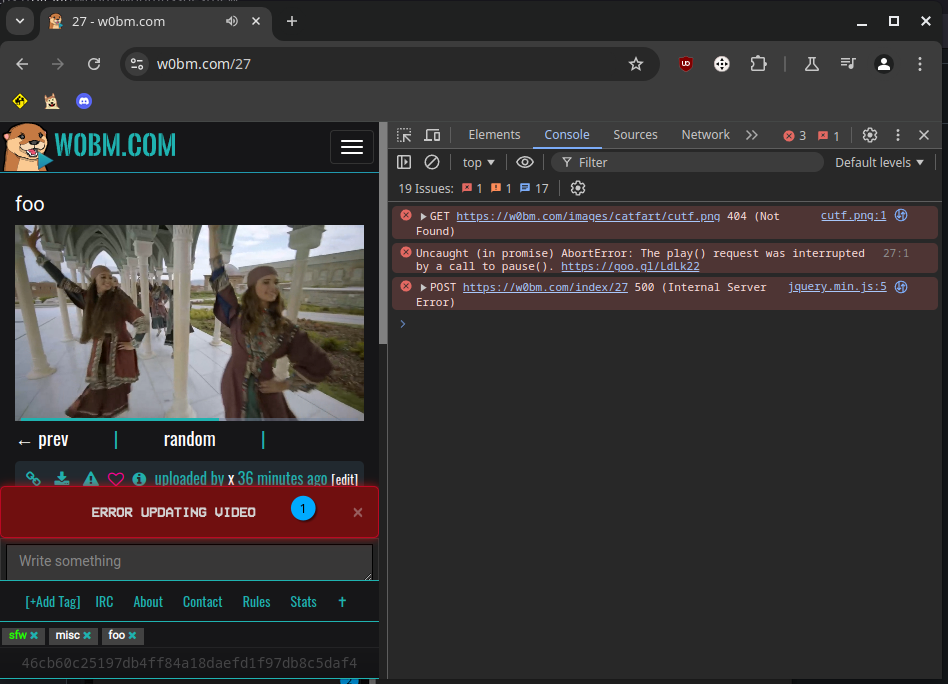
Task: Open Chrome Labs flask icon
Action: pos(811,64)
